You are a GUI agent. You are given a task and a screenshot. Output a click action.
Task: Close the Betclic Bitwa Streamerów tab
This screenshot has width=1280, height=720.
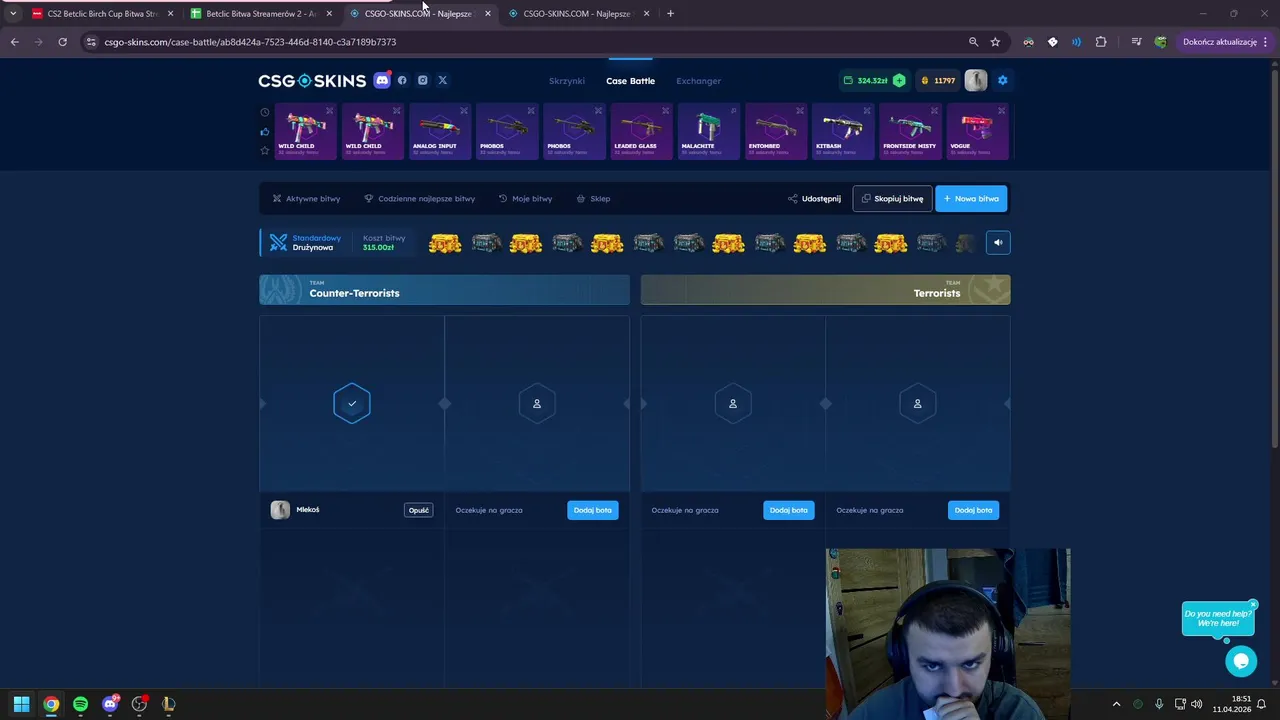[x=329, y=14]
